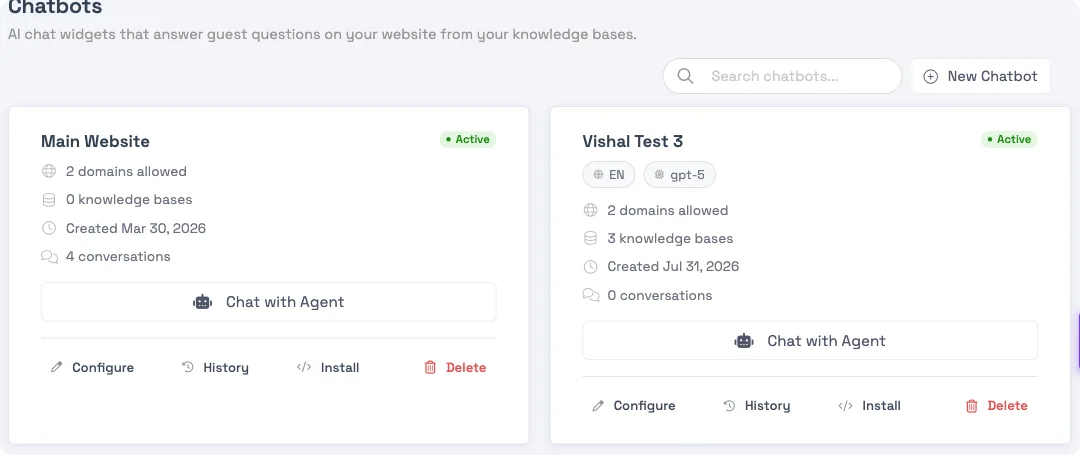Click trash icon in Vishal Test 3 card
The image size is (1080, 455).
tap(971, 406)
